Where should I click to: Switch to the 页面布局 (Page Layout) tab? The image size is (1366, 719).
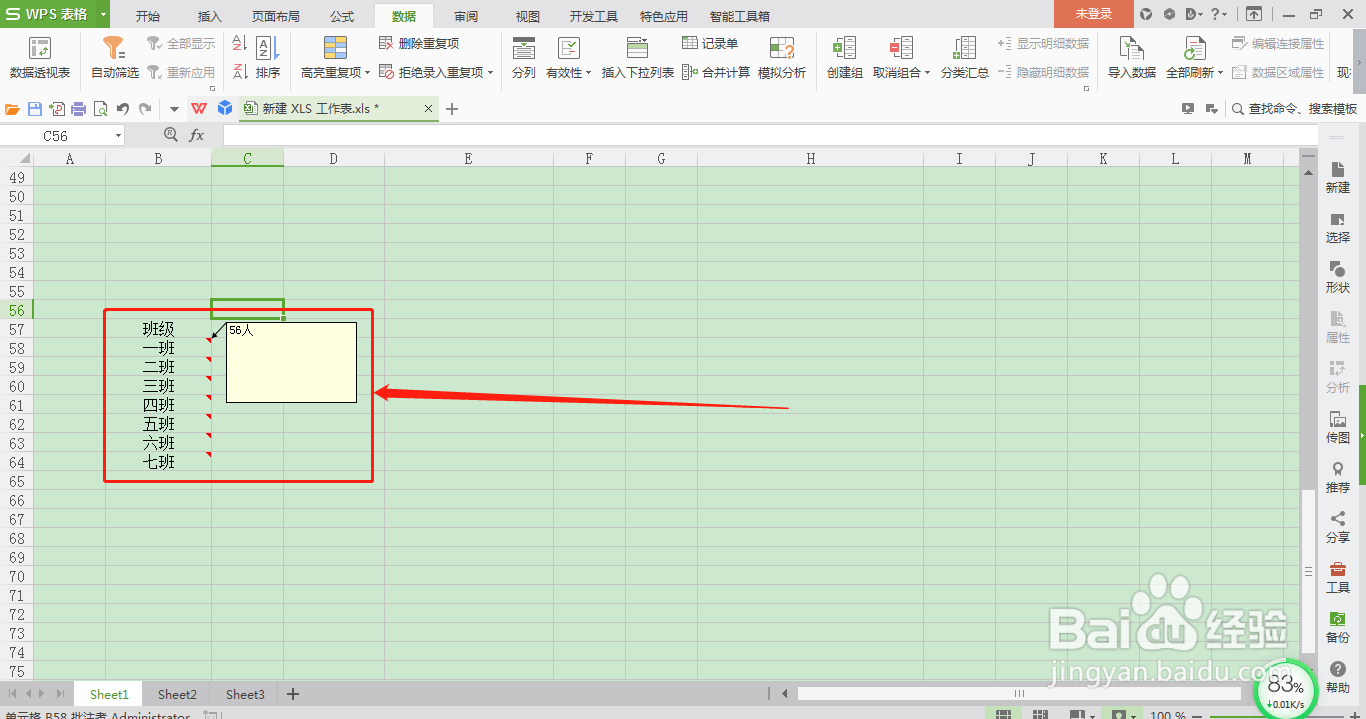tap(275, 16)
